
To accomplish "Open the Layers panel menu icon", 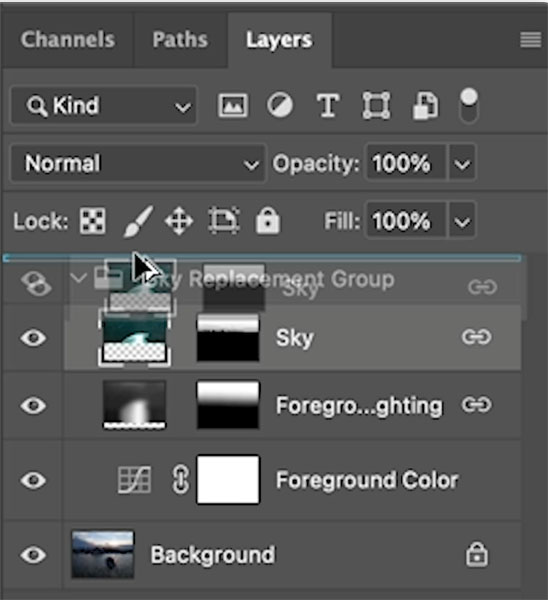I will coord(530,40).
